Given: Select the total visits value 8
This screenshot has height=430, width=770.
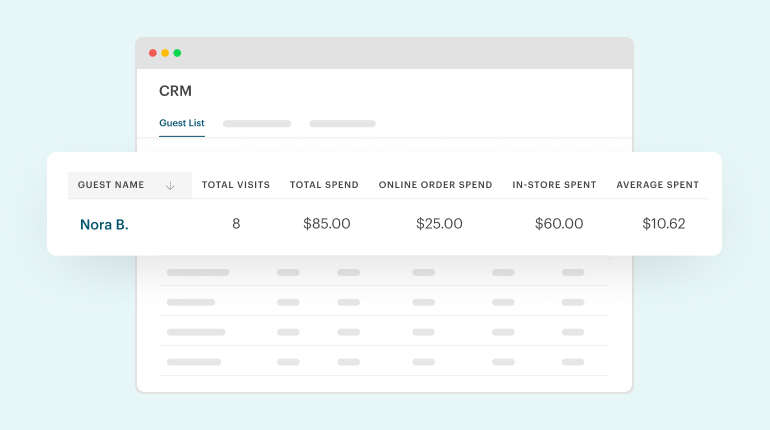Looking at the screenshot, I should click(236, 224).
